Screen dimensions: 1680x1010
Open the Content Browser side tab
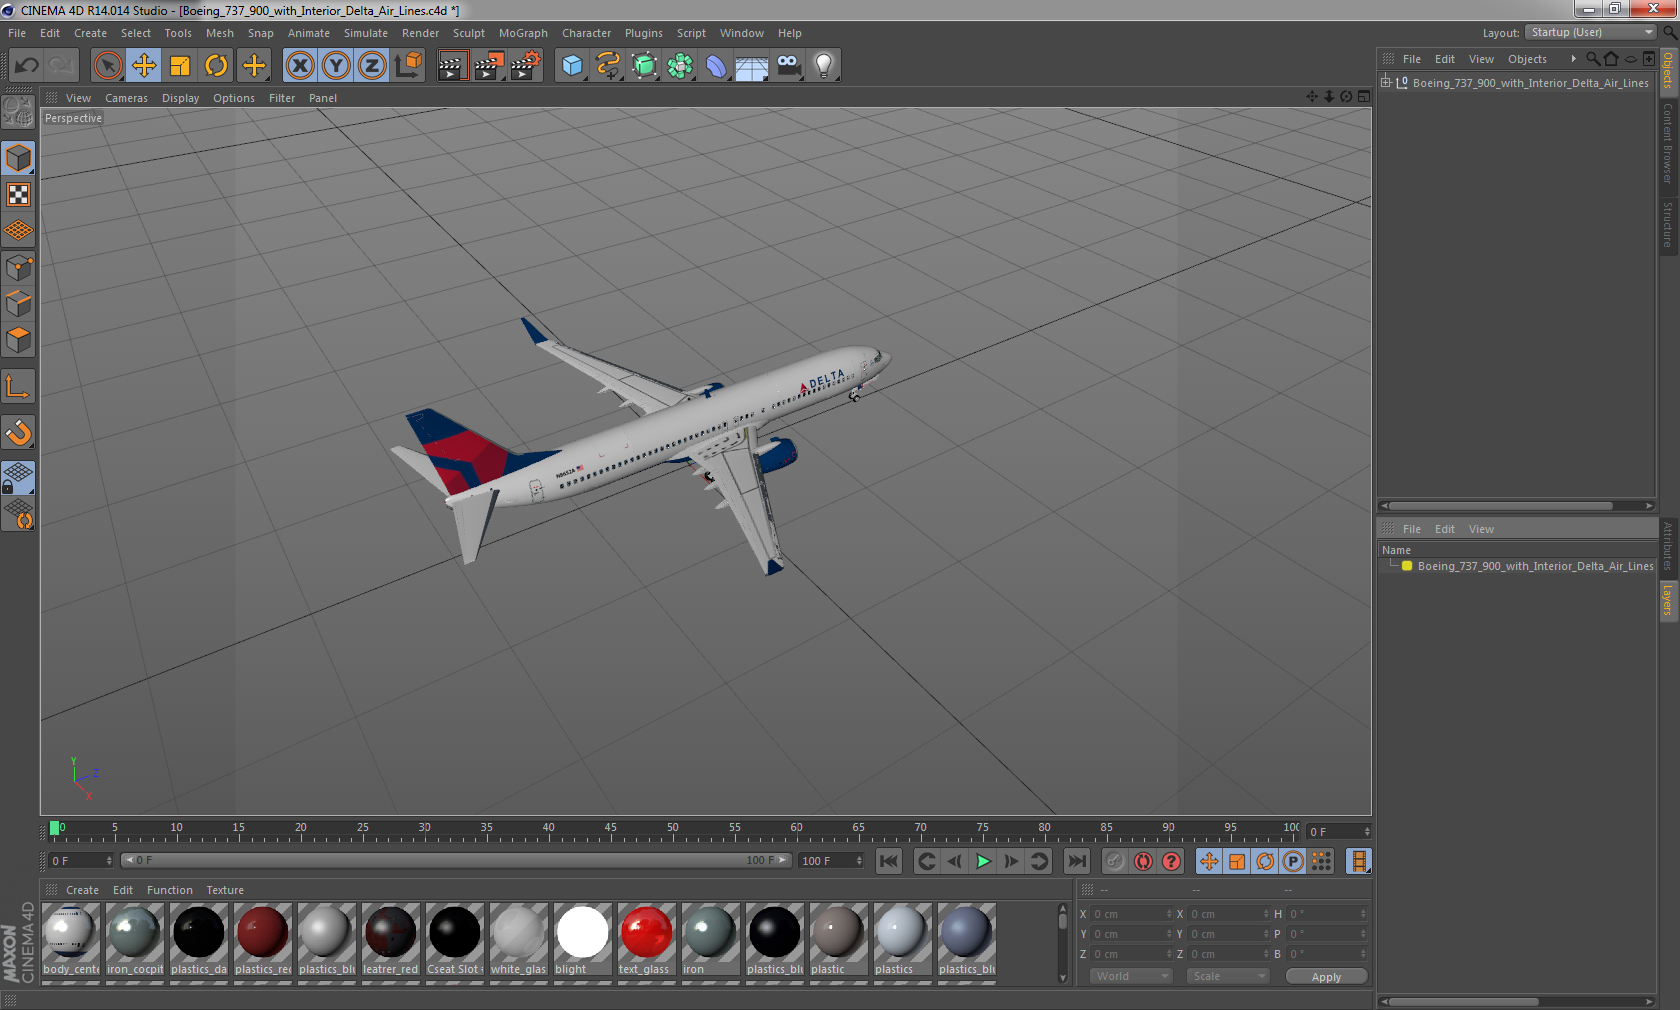tap(1668, 142)
